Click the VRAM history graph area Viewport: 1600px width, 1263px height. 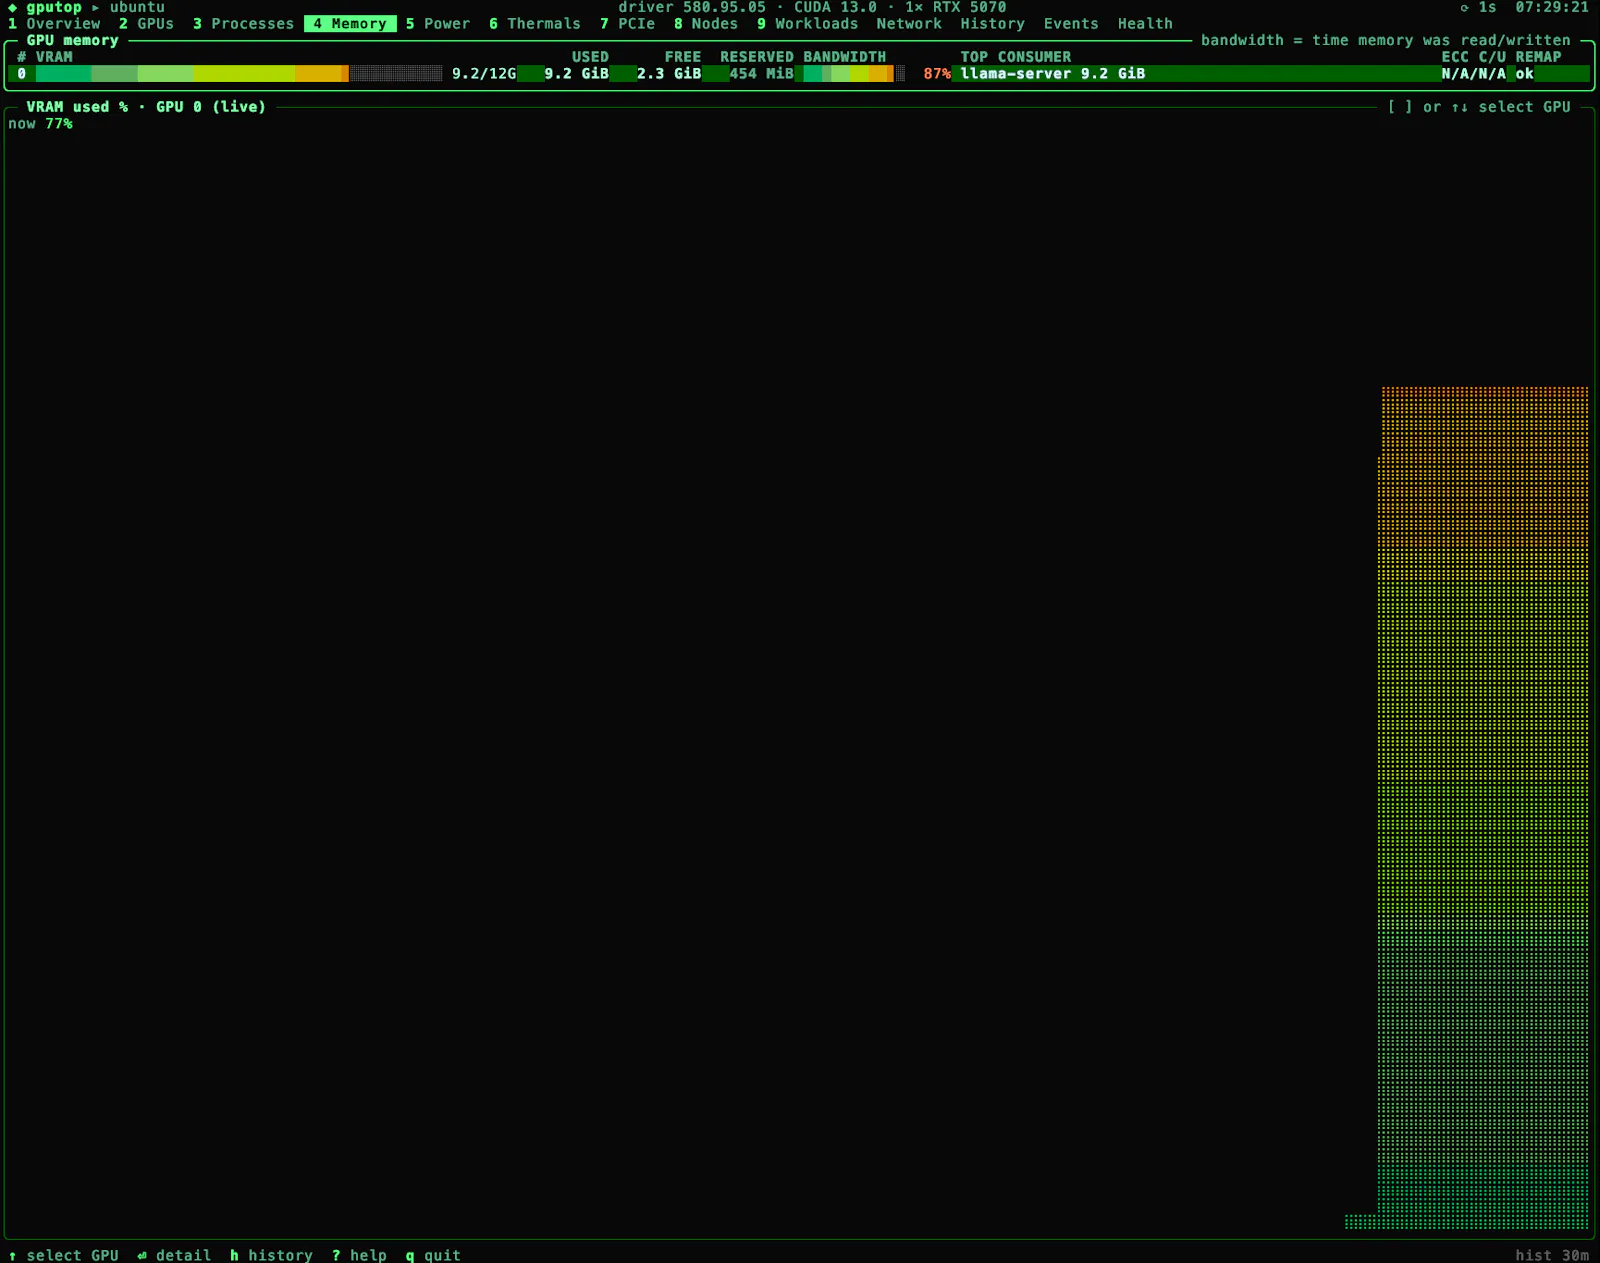[798, 680]
